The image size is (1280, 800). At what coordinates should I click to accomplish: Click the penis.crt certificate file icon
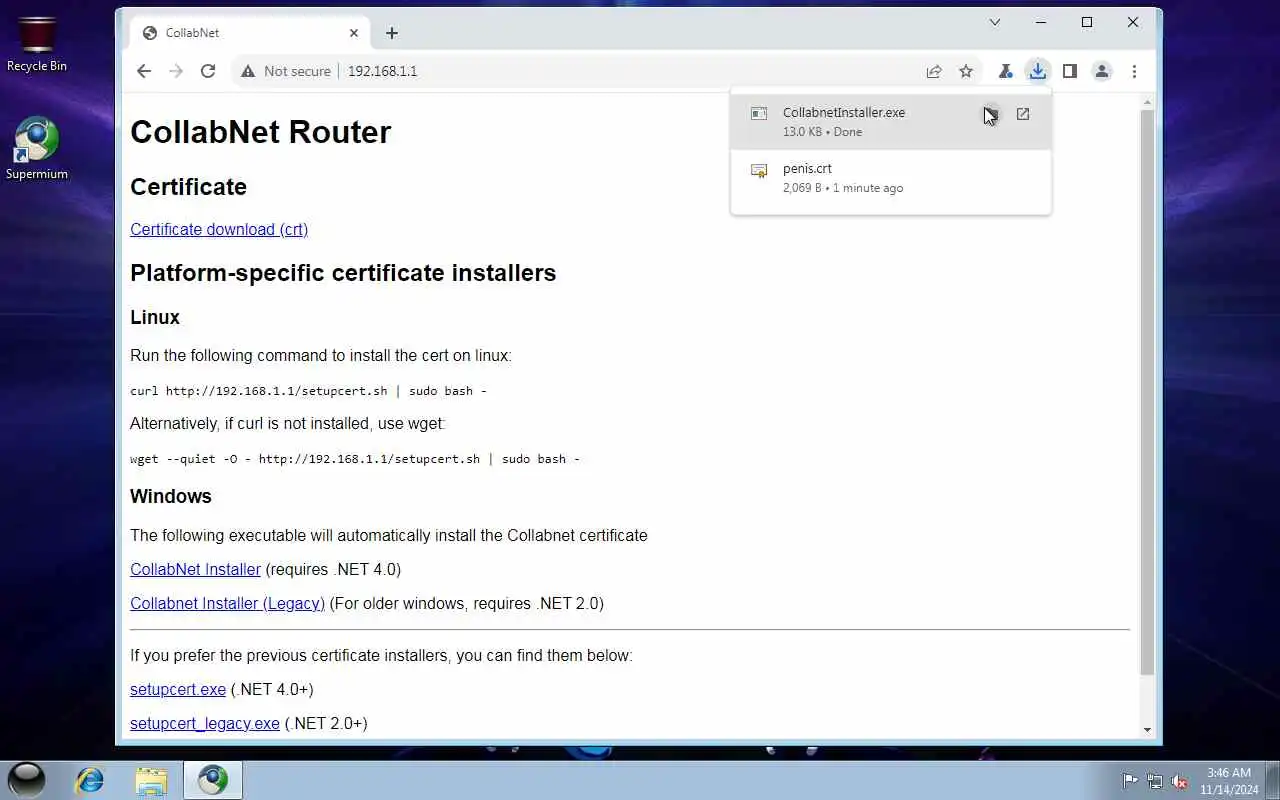pos(759,170)
